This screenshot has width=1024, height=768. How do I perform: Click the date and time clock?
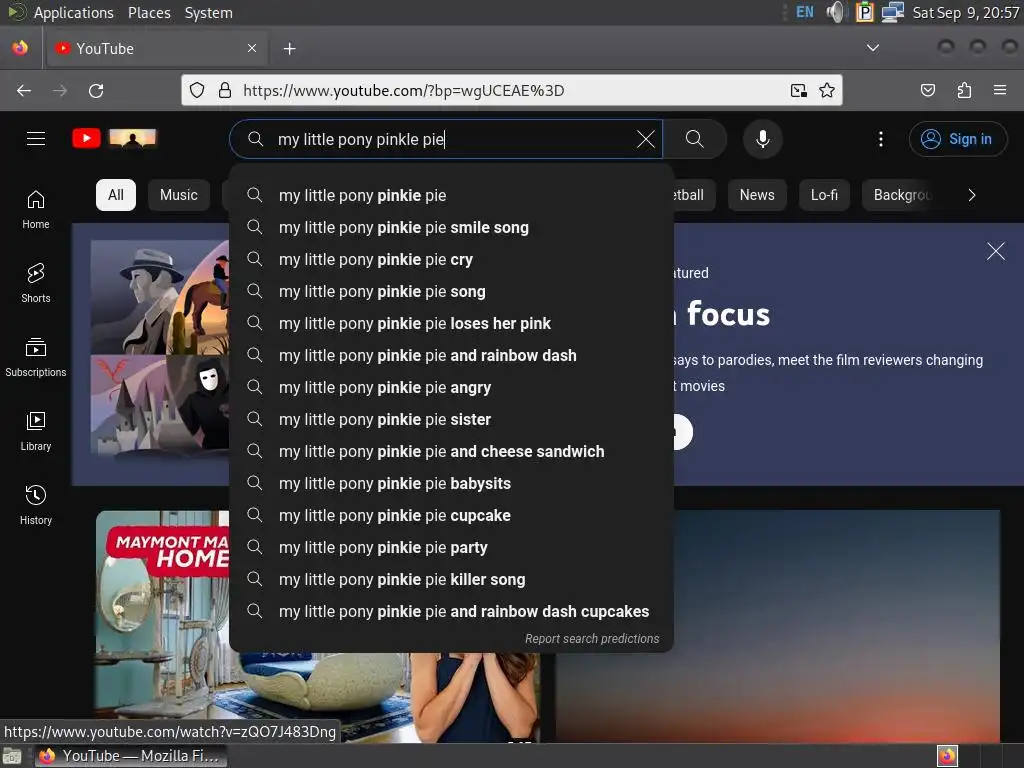[x=965, y=12]
